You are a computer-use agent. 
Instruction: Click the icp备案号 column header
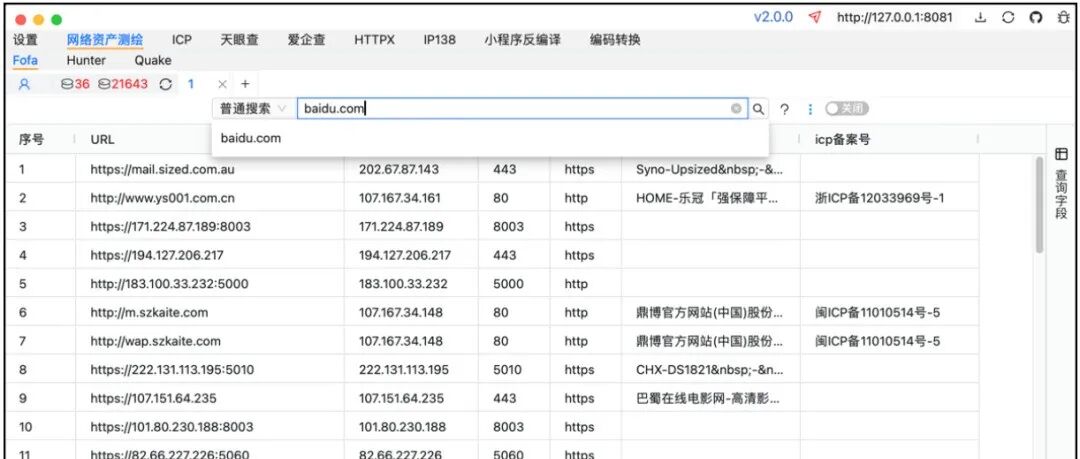pos(842,139)
